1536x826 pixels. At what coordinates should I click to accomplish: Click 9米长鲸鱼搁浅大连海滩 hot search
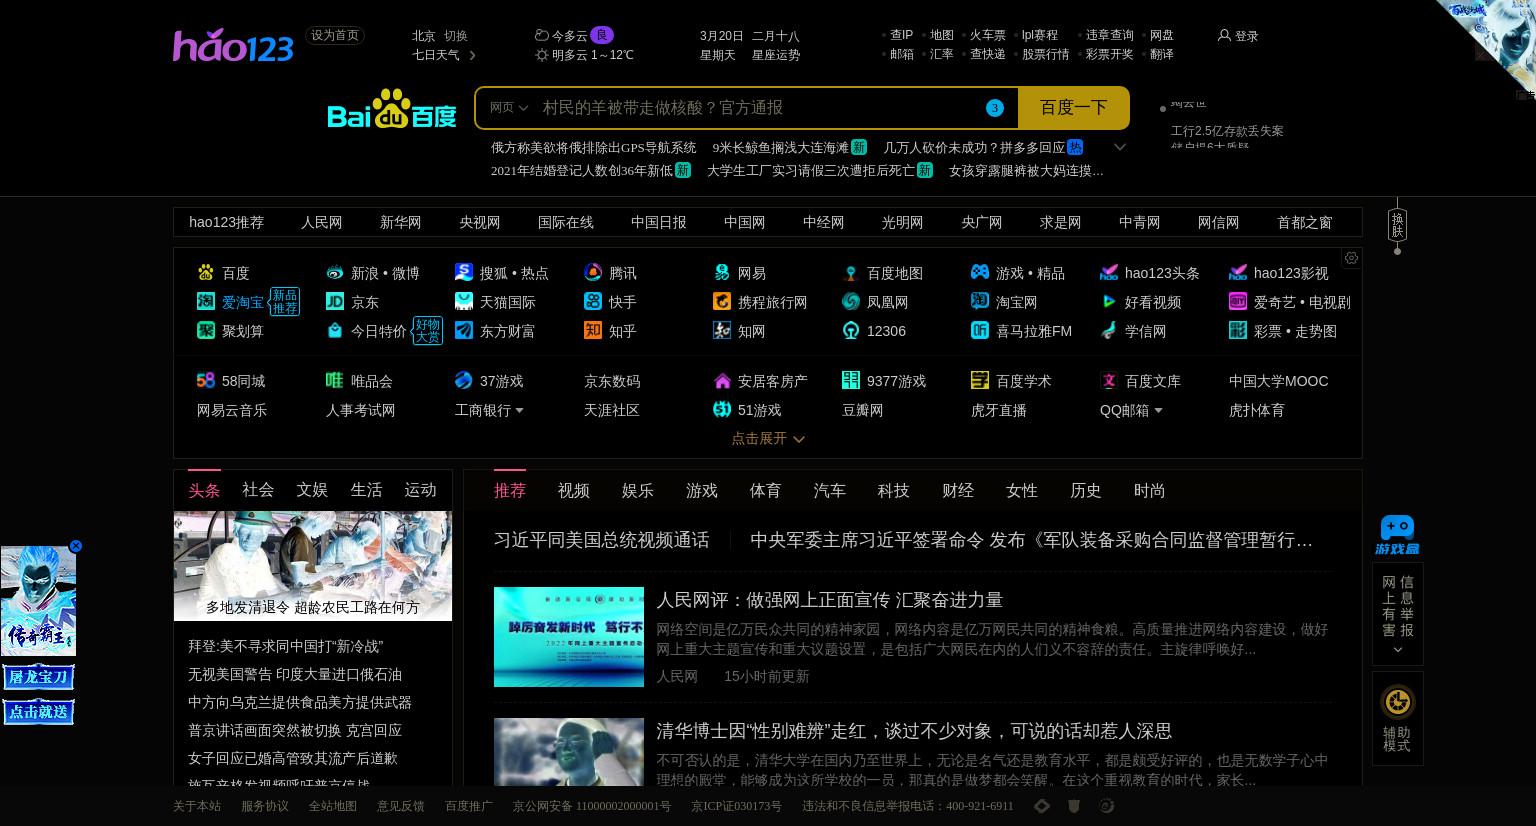[x=780, y=147]
